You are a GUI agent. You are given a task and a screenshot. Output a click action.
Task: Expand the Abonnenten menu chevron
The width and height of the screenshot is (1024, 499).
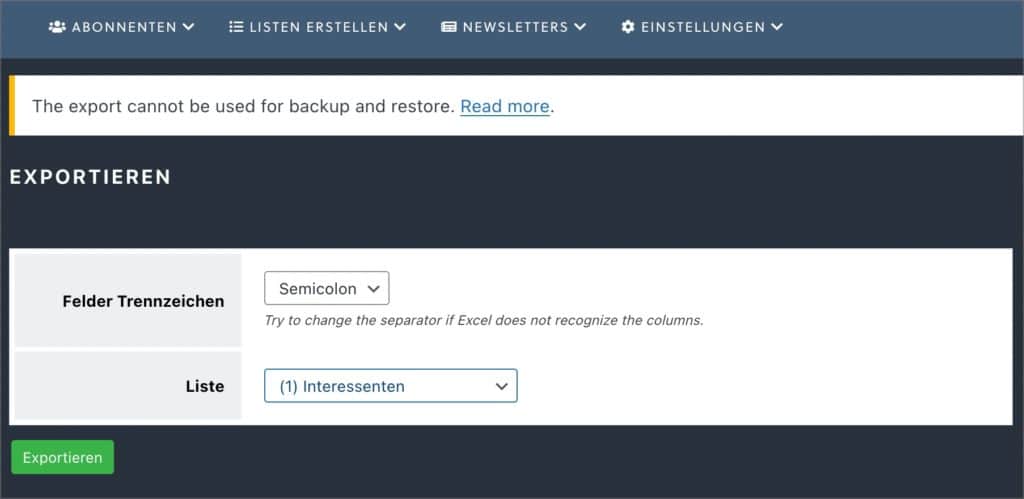tap(188, 27)
